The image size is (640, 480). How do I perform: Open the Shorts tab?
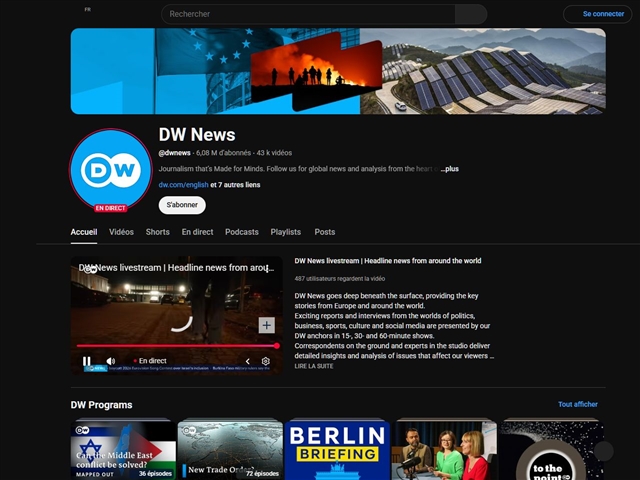tap(158, 232)
